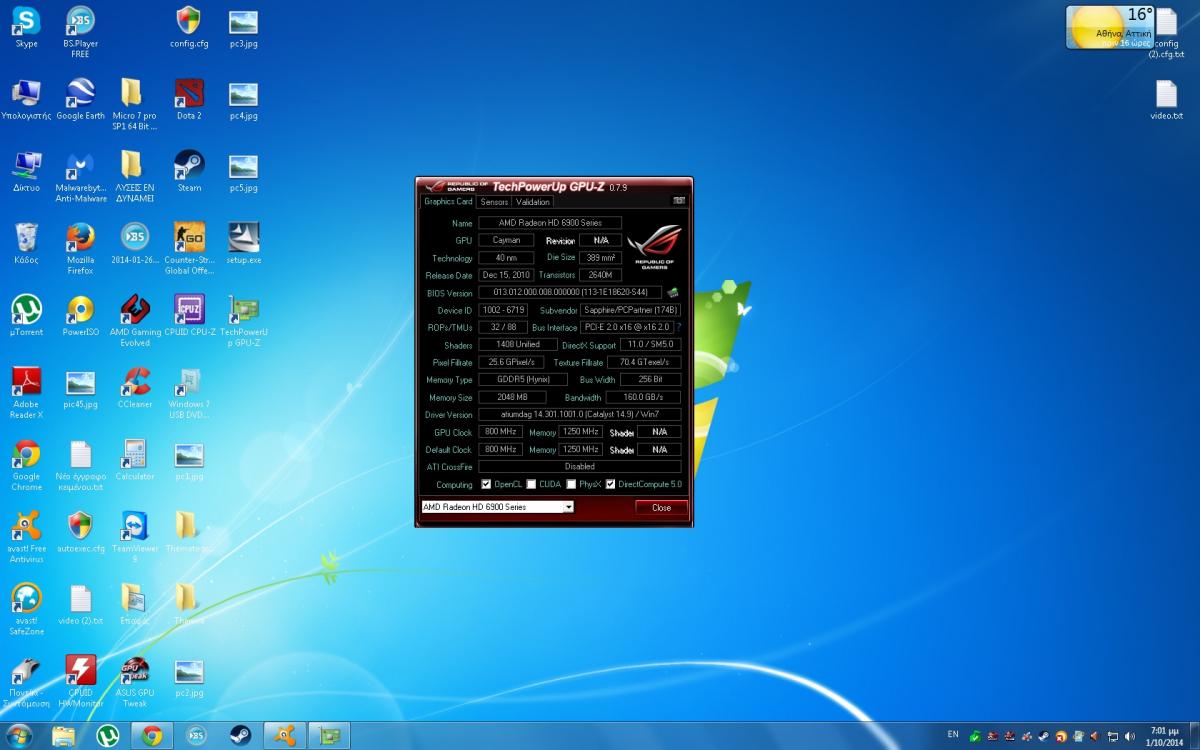This screenshot has width=1200, height=750.
Task: Uncheck the OpenCL checkbox
Action: tap(486, 484)
